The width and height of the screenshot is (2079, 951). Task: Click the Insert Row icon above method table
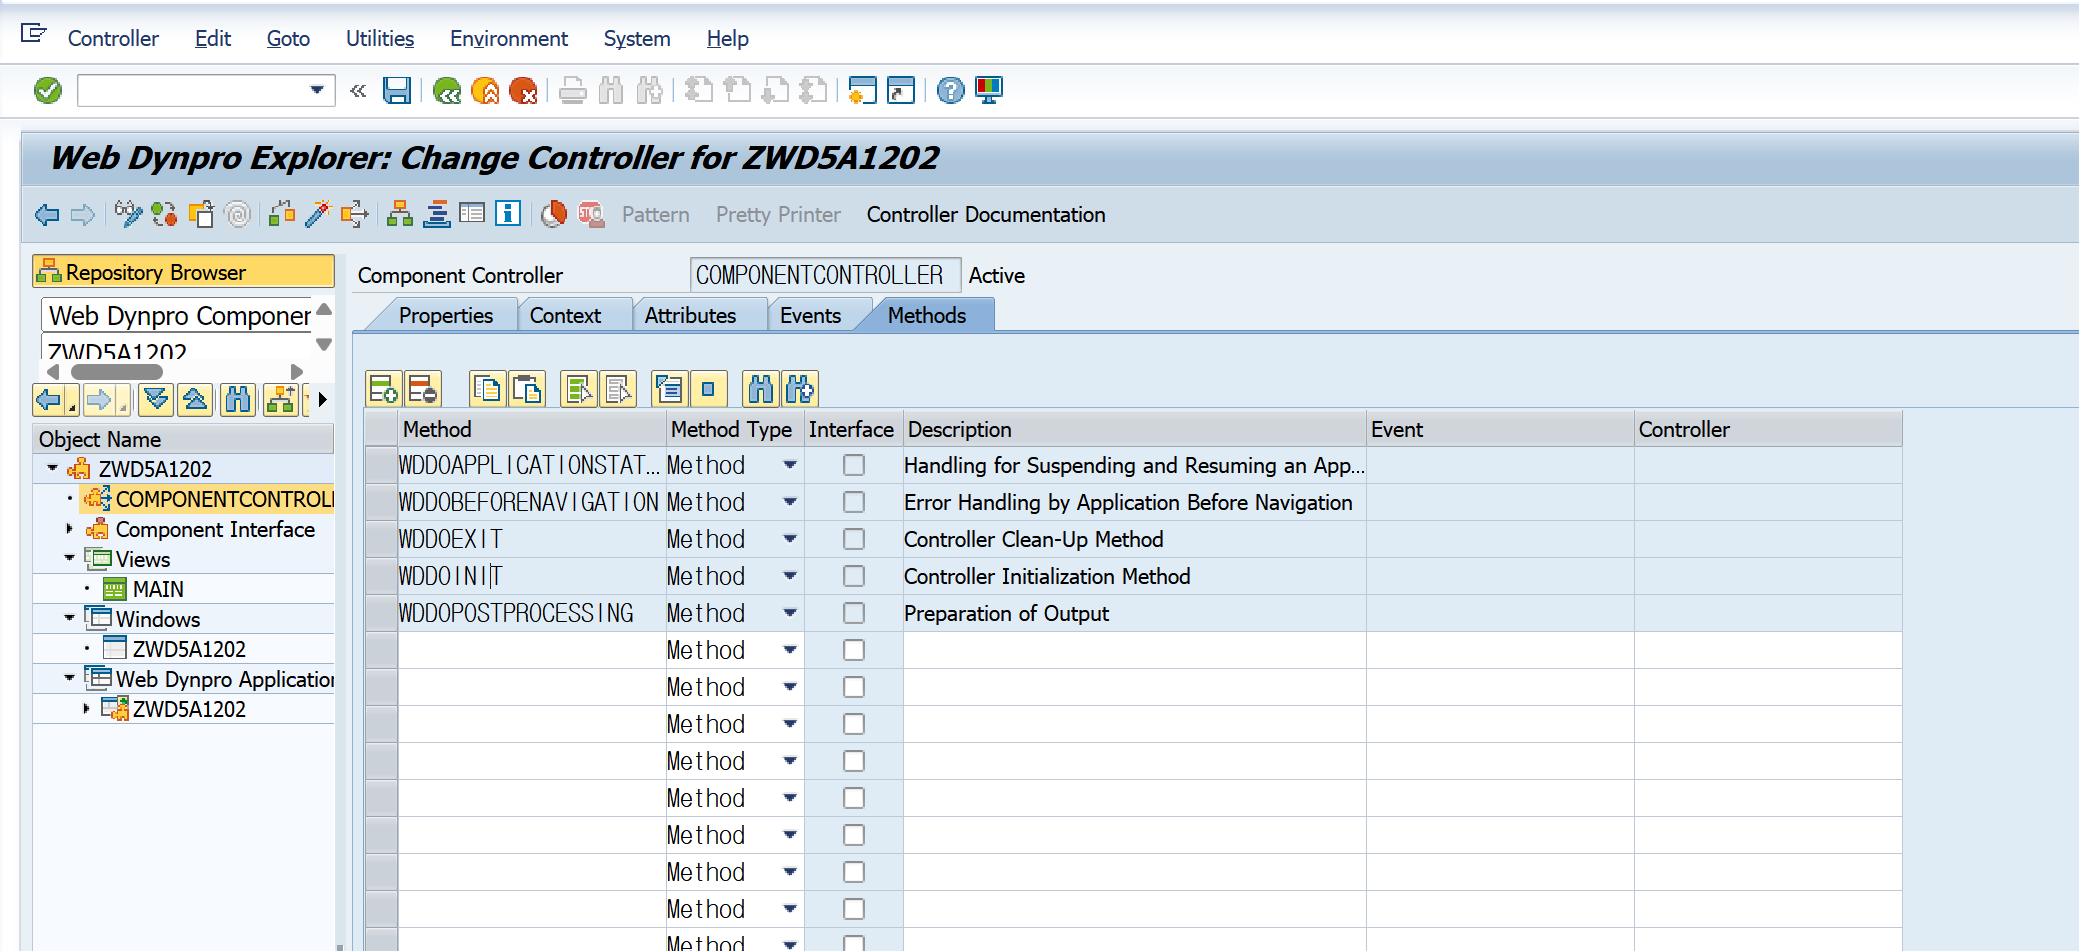(383, 389)
